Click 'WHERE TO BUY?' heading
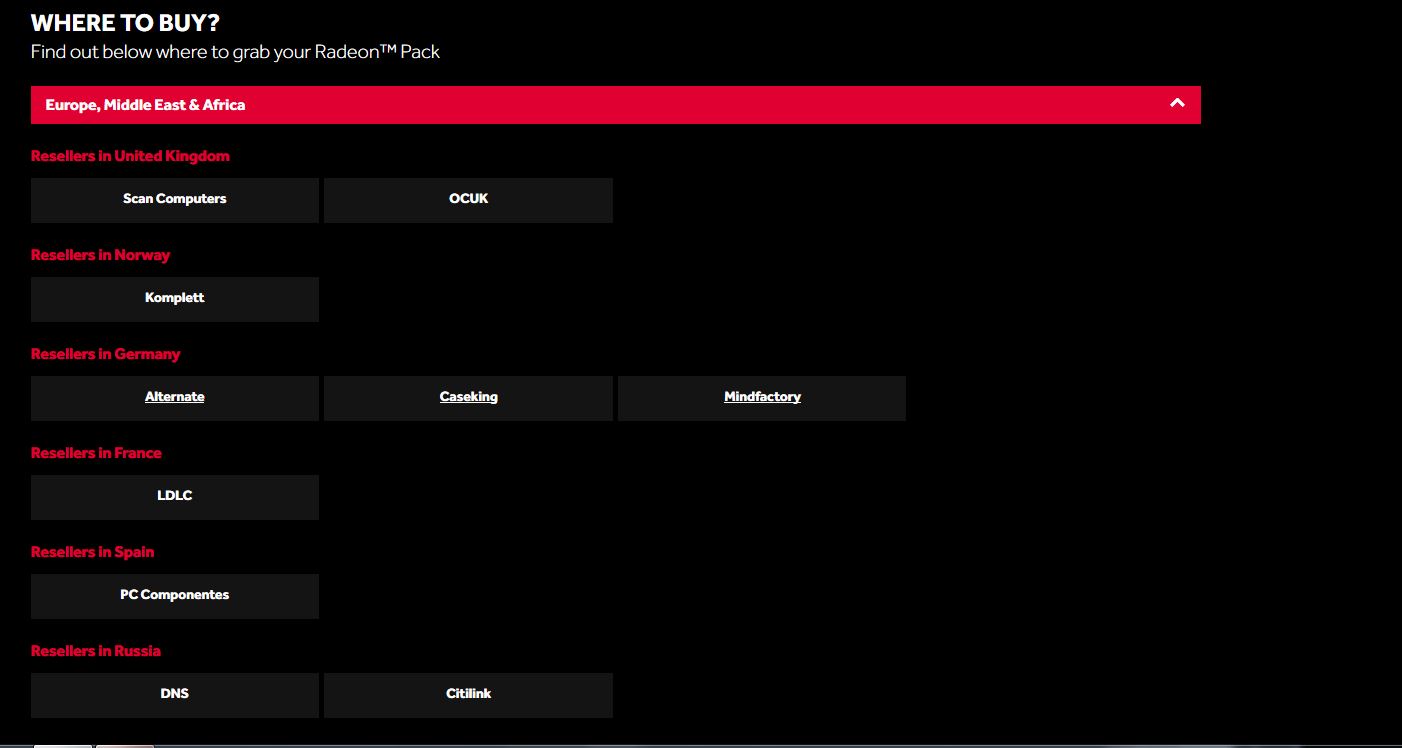This screenshot has height=748, width=1402. (125, 23)
